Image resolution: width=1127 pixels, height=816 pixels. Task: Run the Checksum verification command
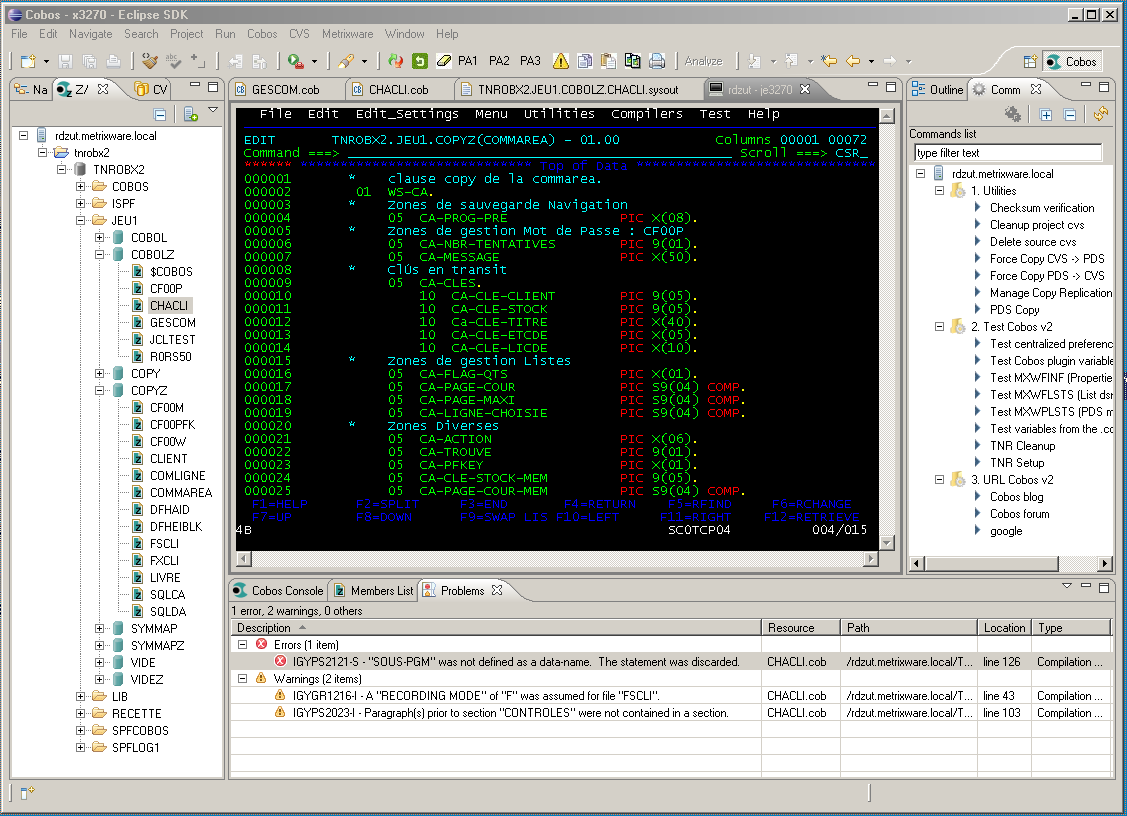1041,208
